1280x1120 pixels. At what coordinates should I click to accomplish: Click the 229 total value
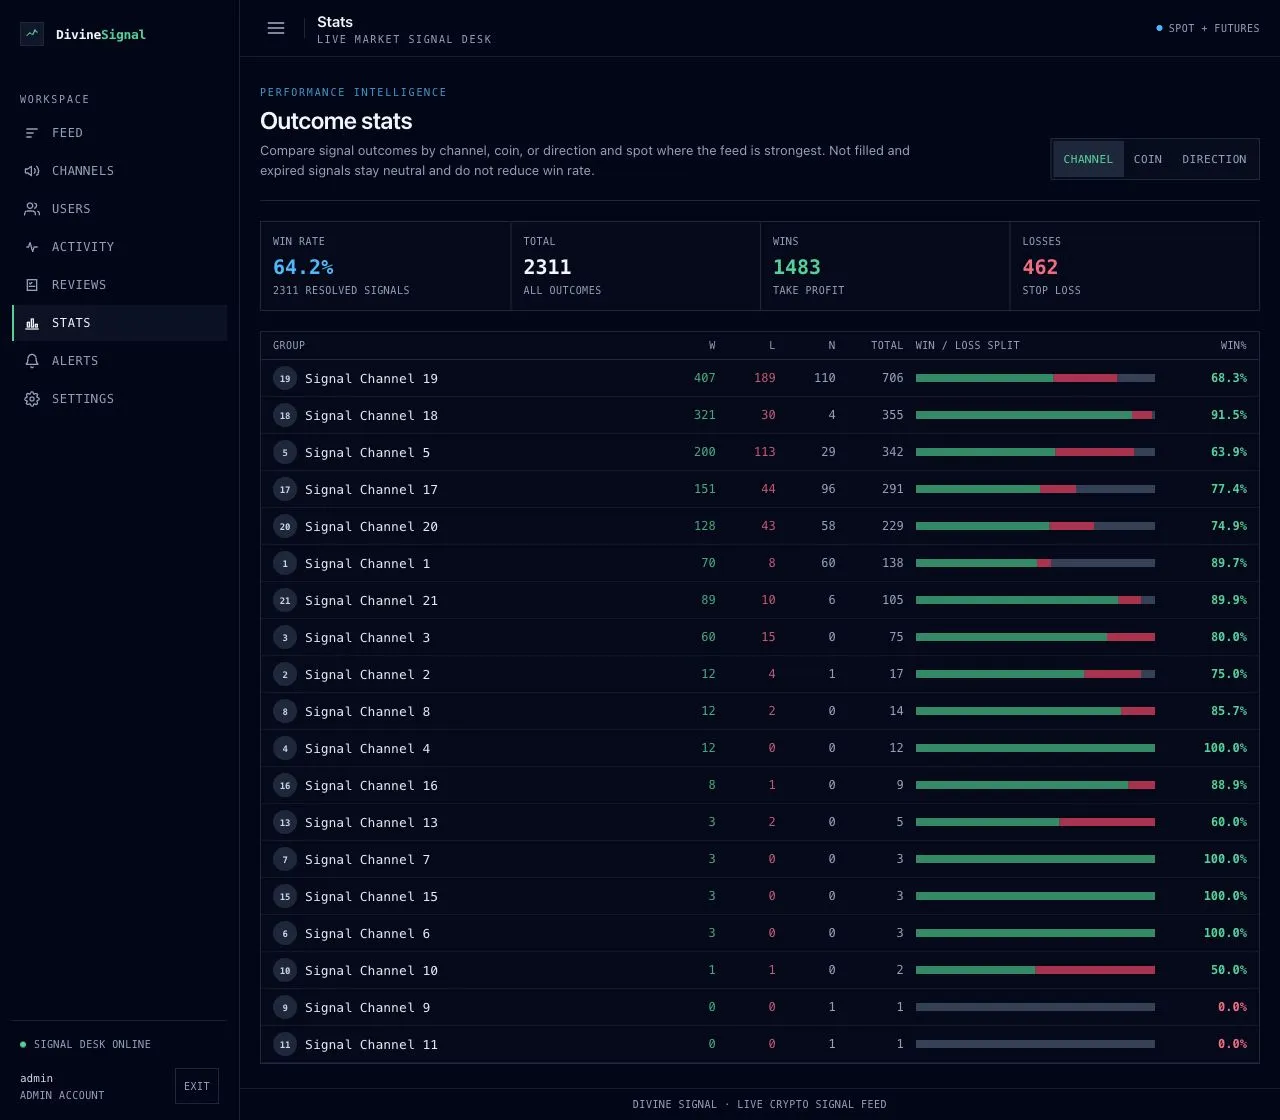click(892, 526)
